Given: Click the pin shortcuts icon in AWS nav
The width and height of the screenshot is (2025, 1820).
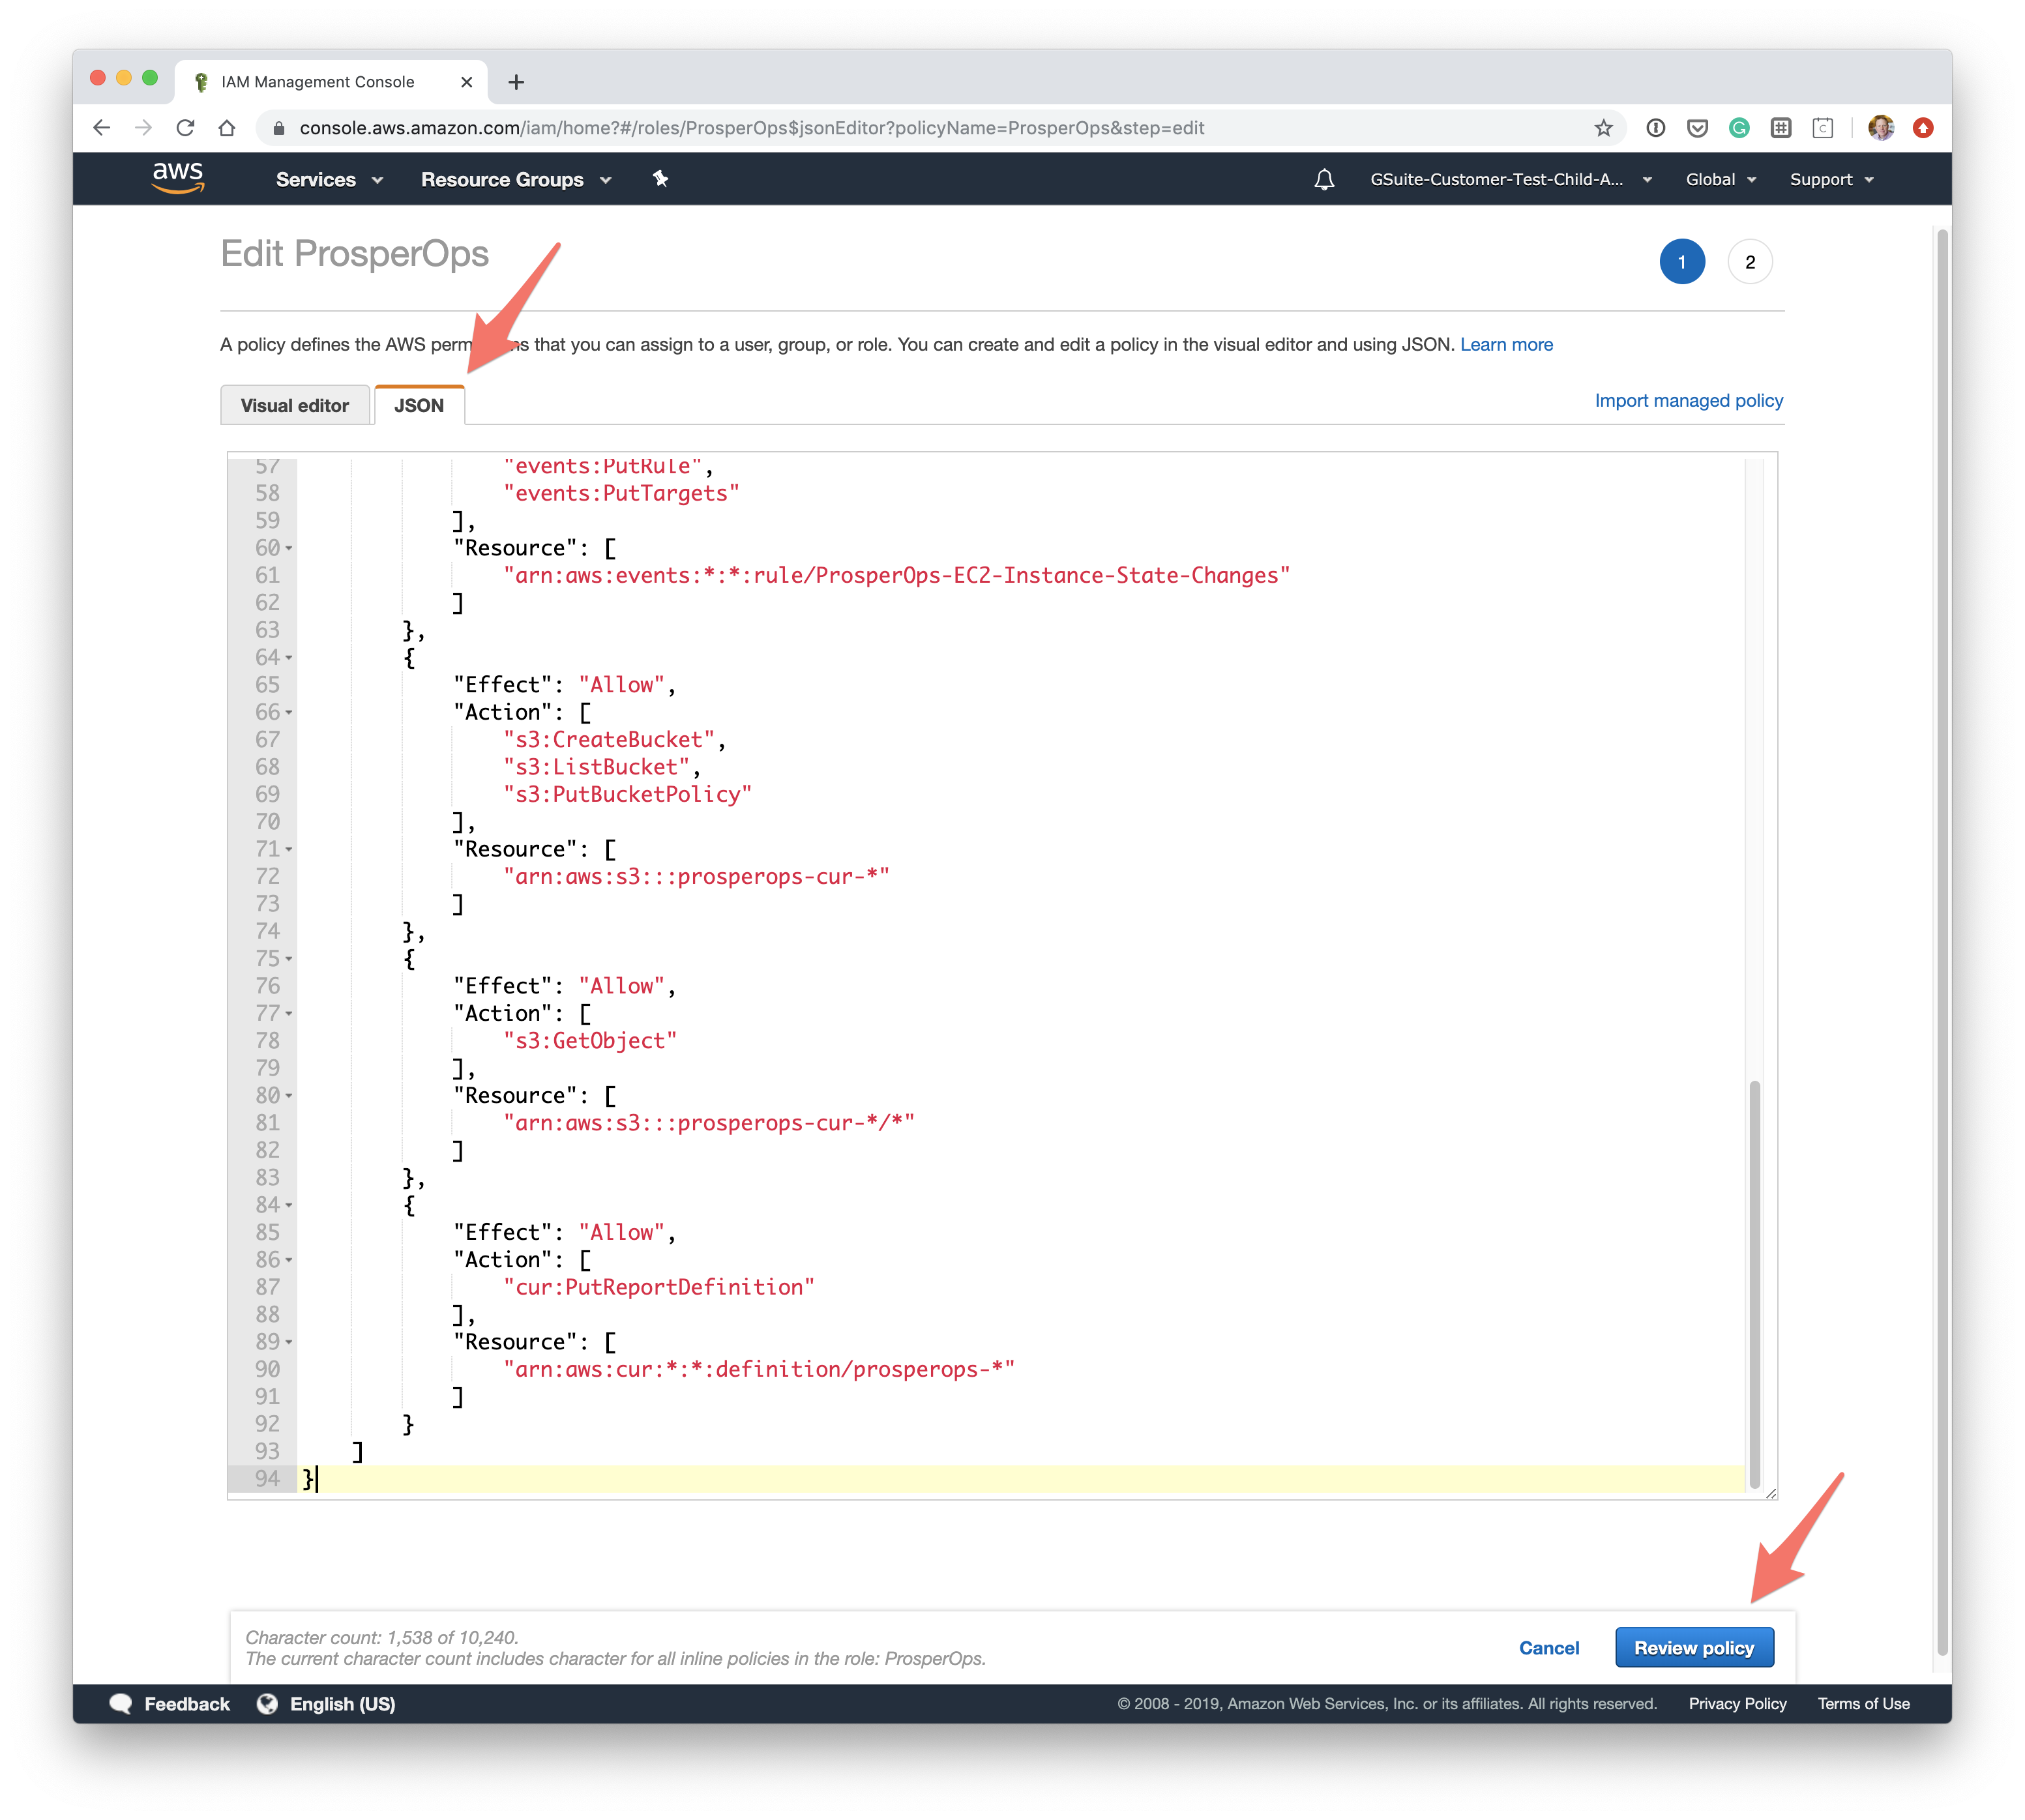Looking at the screenshot, I should (x=660, y=179).
